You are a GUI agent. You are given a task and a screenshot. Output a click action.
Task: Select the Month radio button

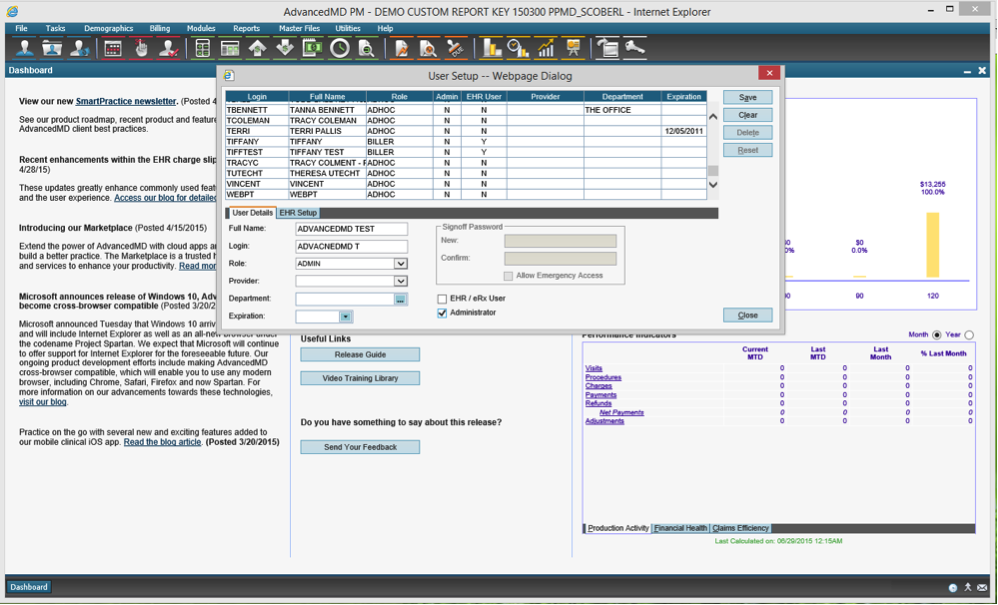pyautogui.click(x=936, y=335)
